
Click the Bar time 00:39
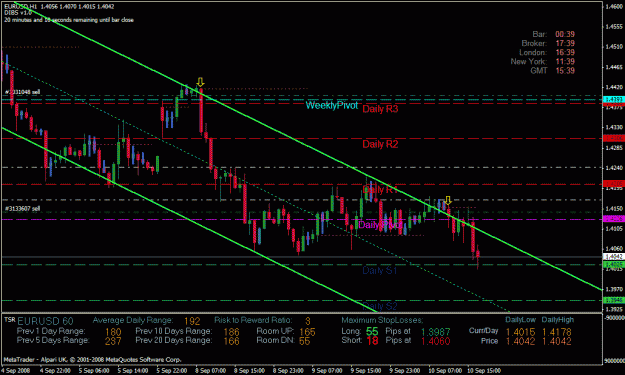pos(565,34)
